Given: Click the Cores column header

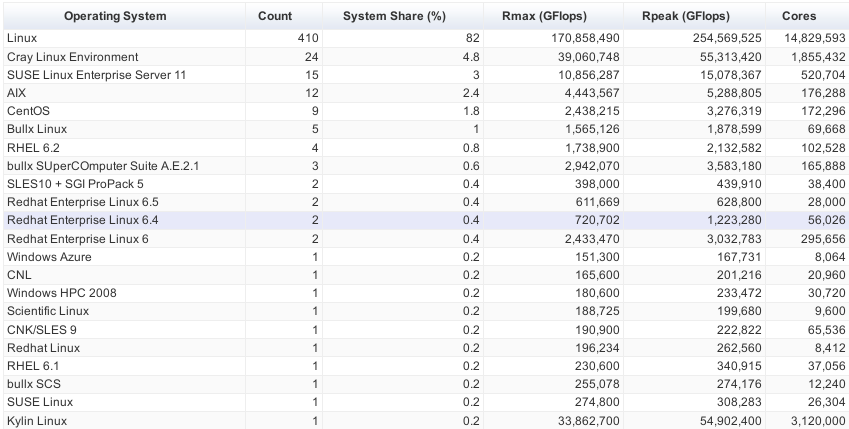Looking at the screenshot, I should (x=807, y=16).
